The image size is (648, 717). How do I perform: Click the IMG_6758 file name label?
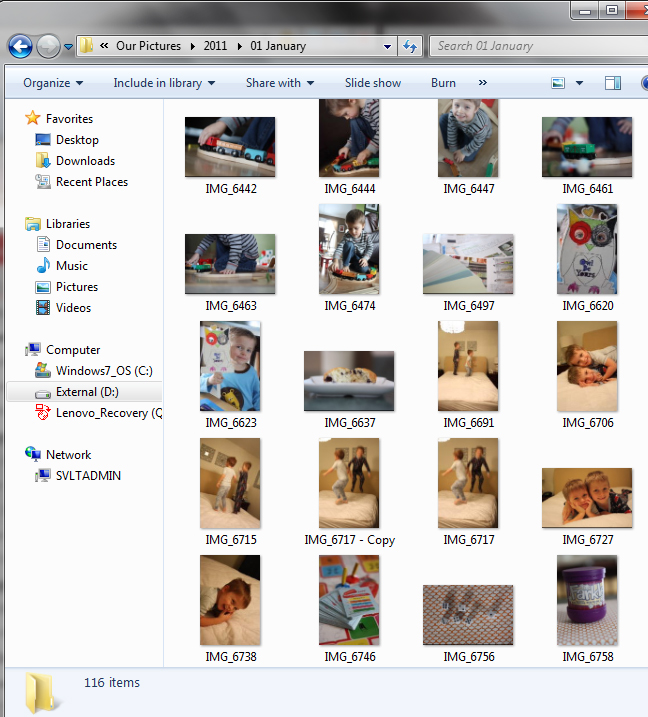[x=588, y=657]
